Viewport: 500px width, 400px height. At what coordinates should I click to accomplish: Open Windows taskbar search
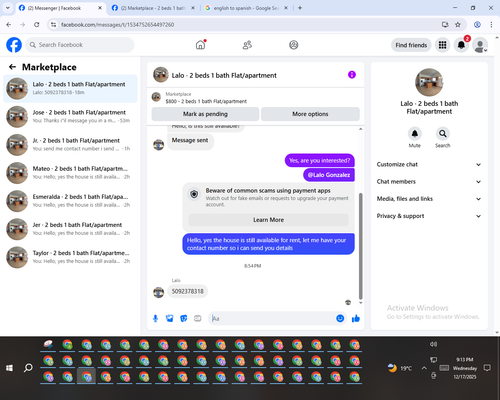(28, 368)
